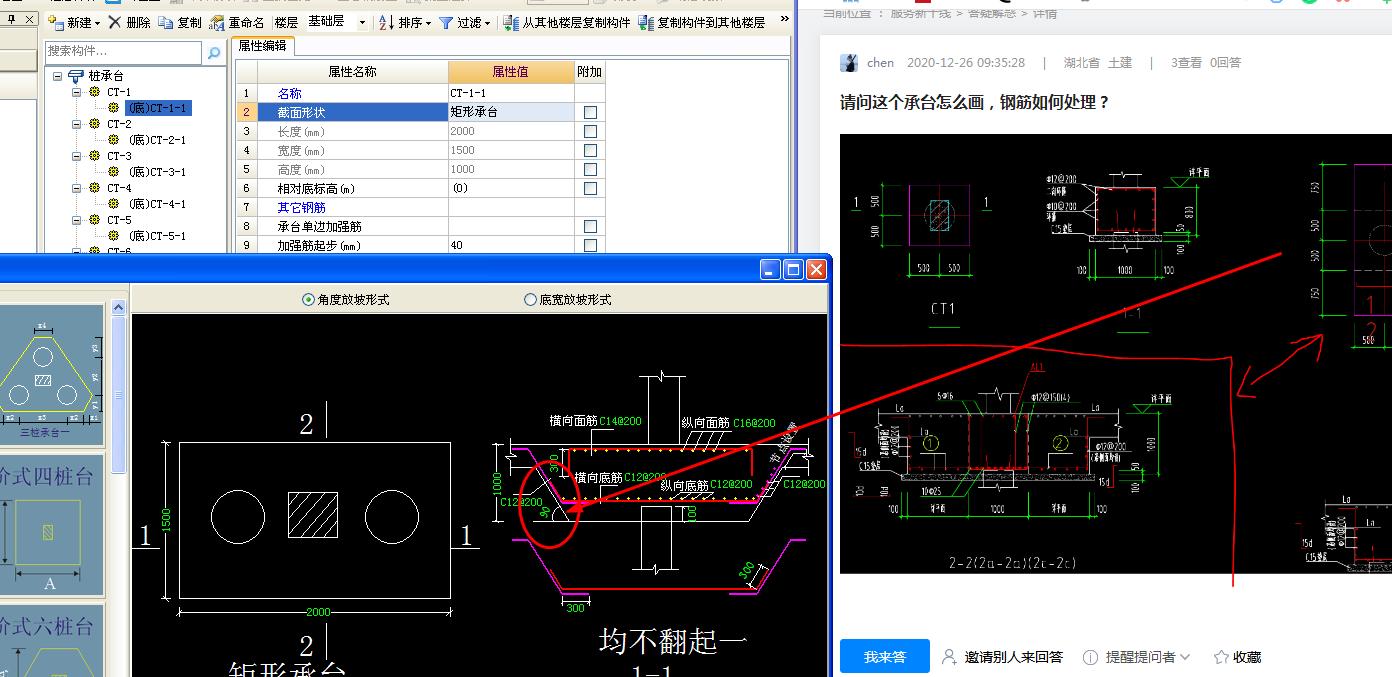Viewport: 1392px width, 677px height.
Task: Open the 提醒提问者 dropdown chevron
Action: click(x=1185, y=657)
